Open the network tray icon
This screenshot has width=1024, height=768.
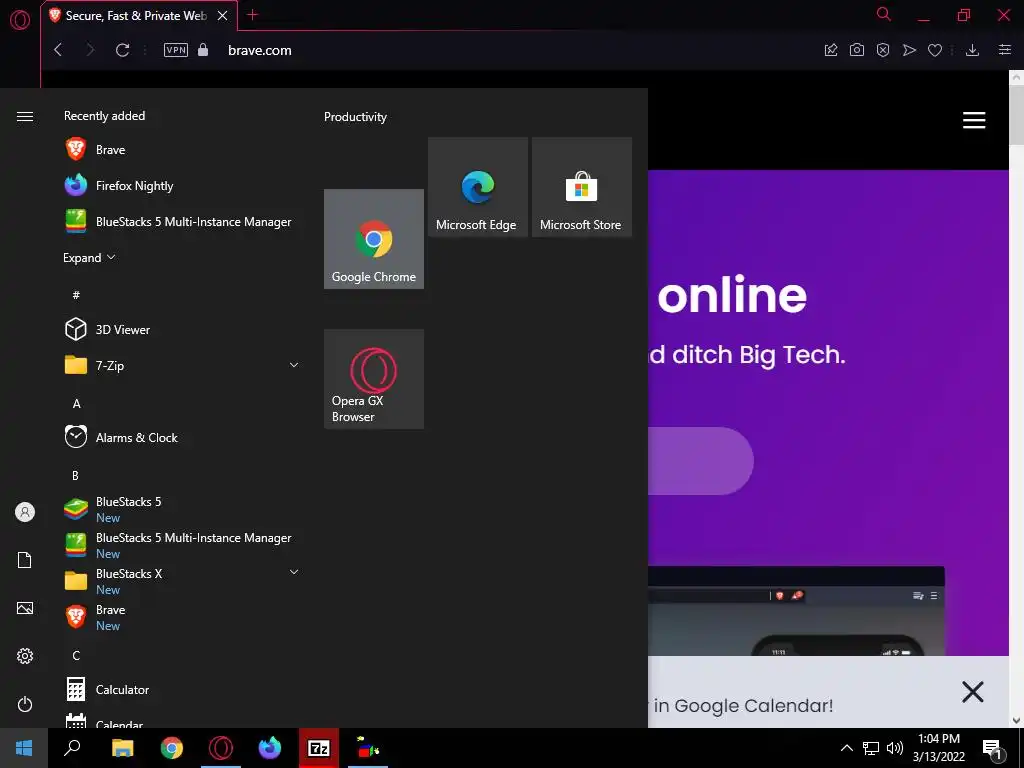tap(871, 748)
